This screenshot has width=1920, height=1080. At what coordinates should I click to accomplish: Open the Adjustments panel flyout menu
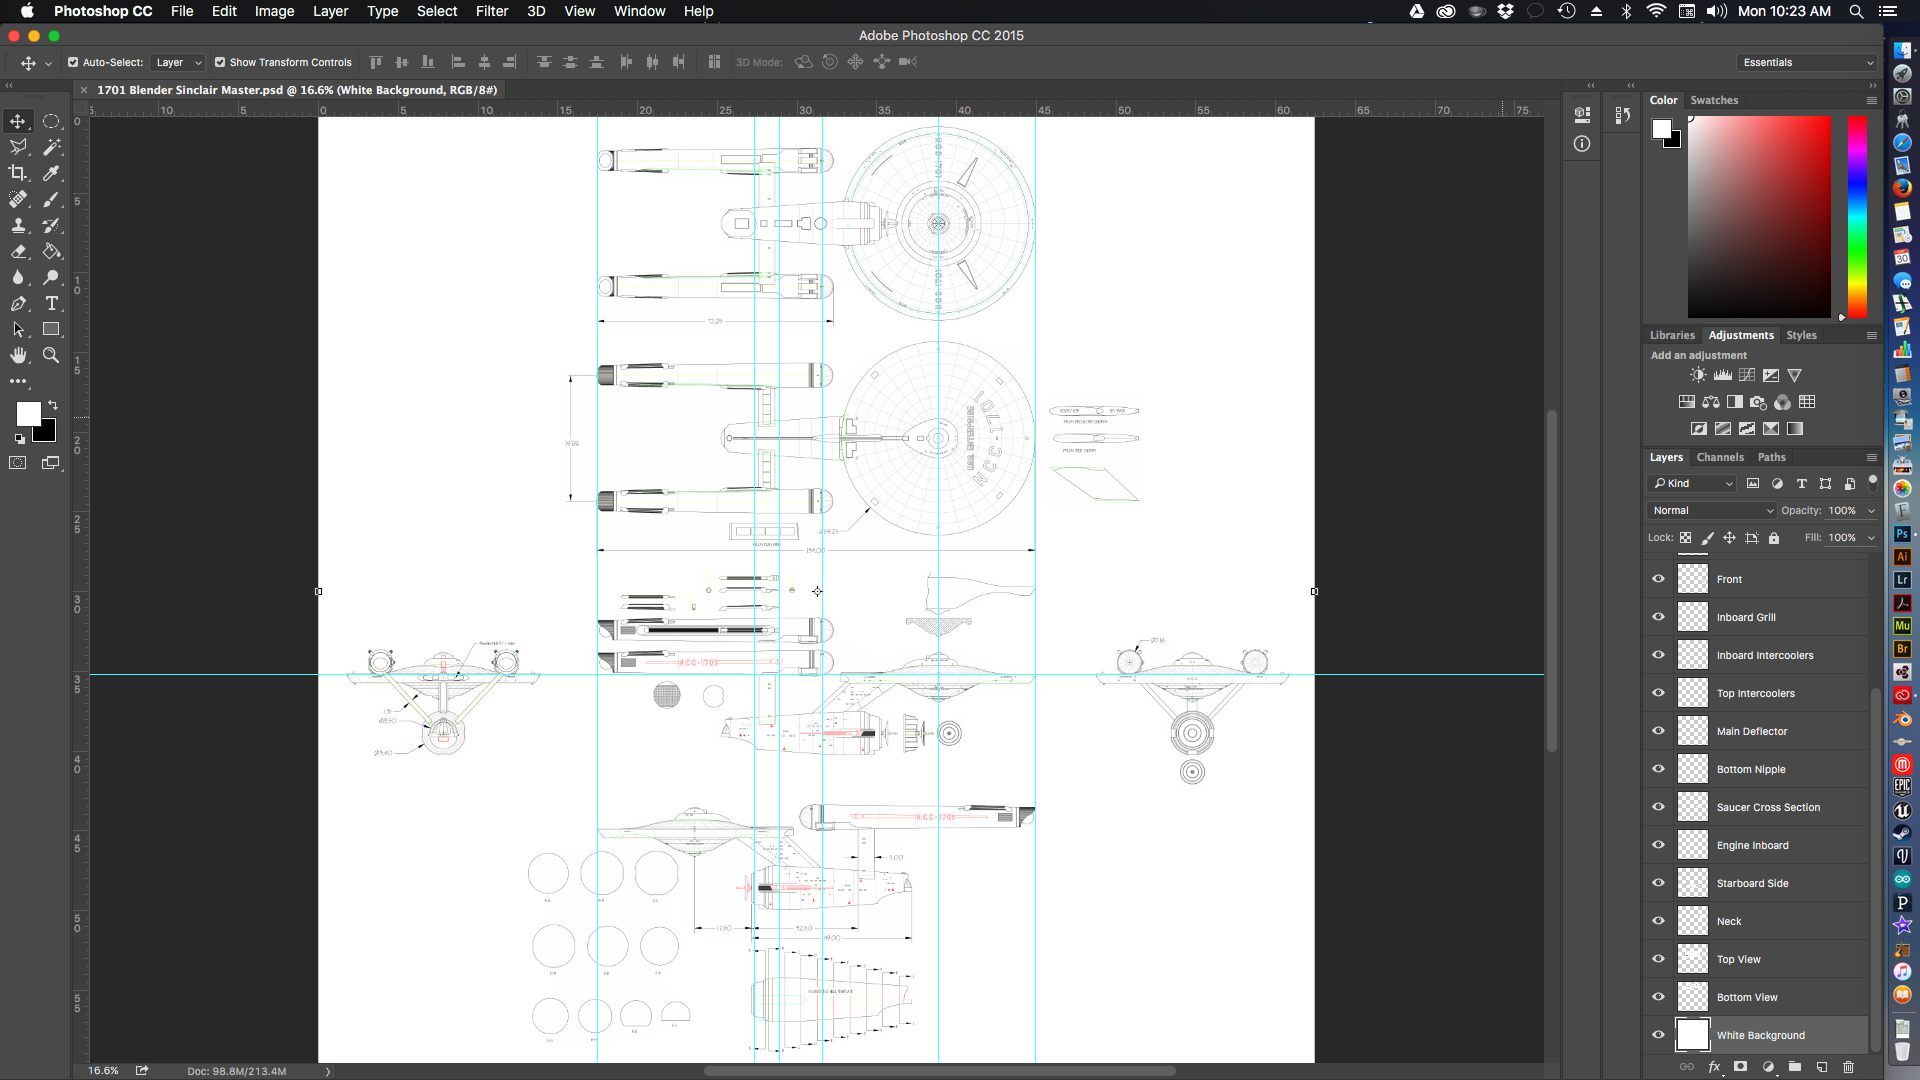click(1871, 335)
